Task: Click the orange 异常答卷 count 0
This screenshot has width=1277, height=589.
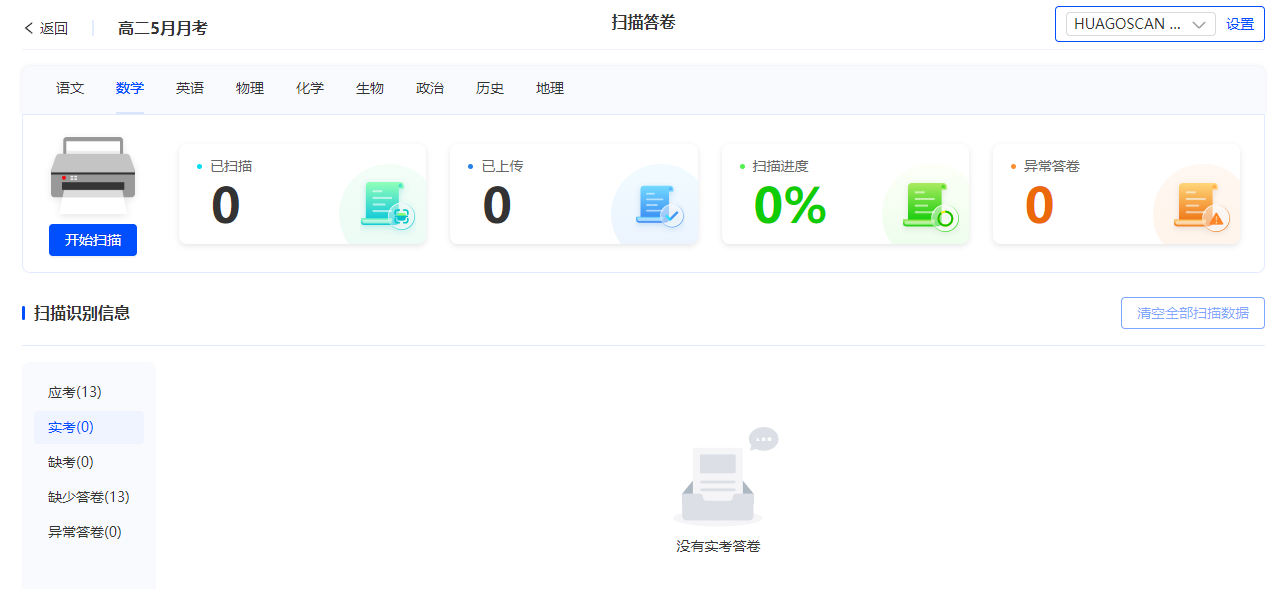Action: click(1040, 206)
